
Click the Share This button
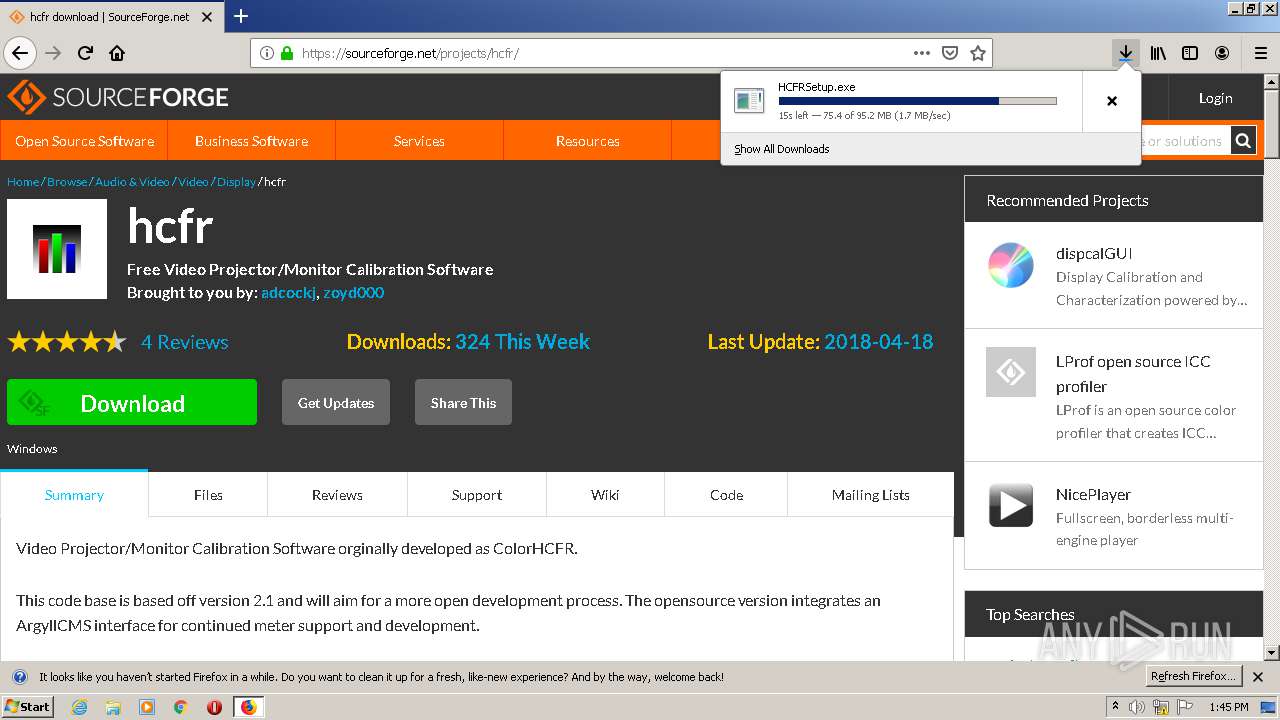pos(463,403)
